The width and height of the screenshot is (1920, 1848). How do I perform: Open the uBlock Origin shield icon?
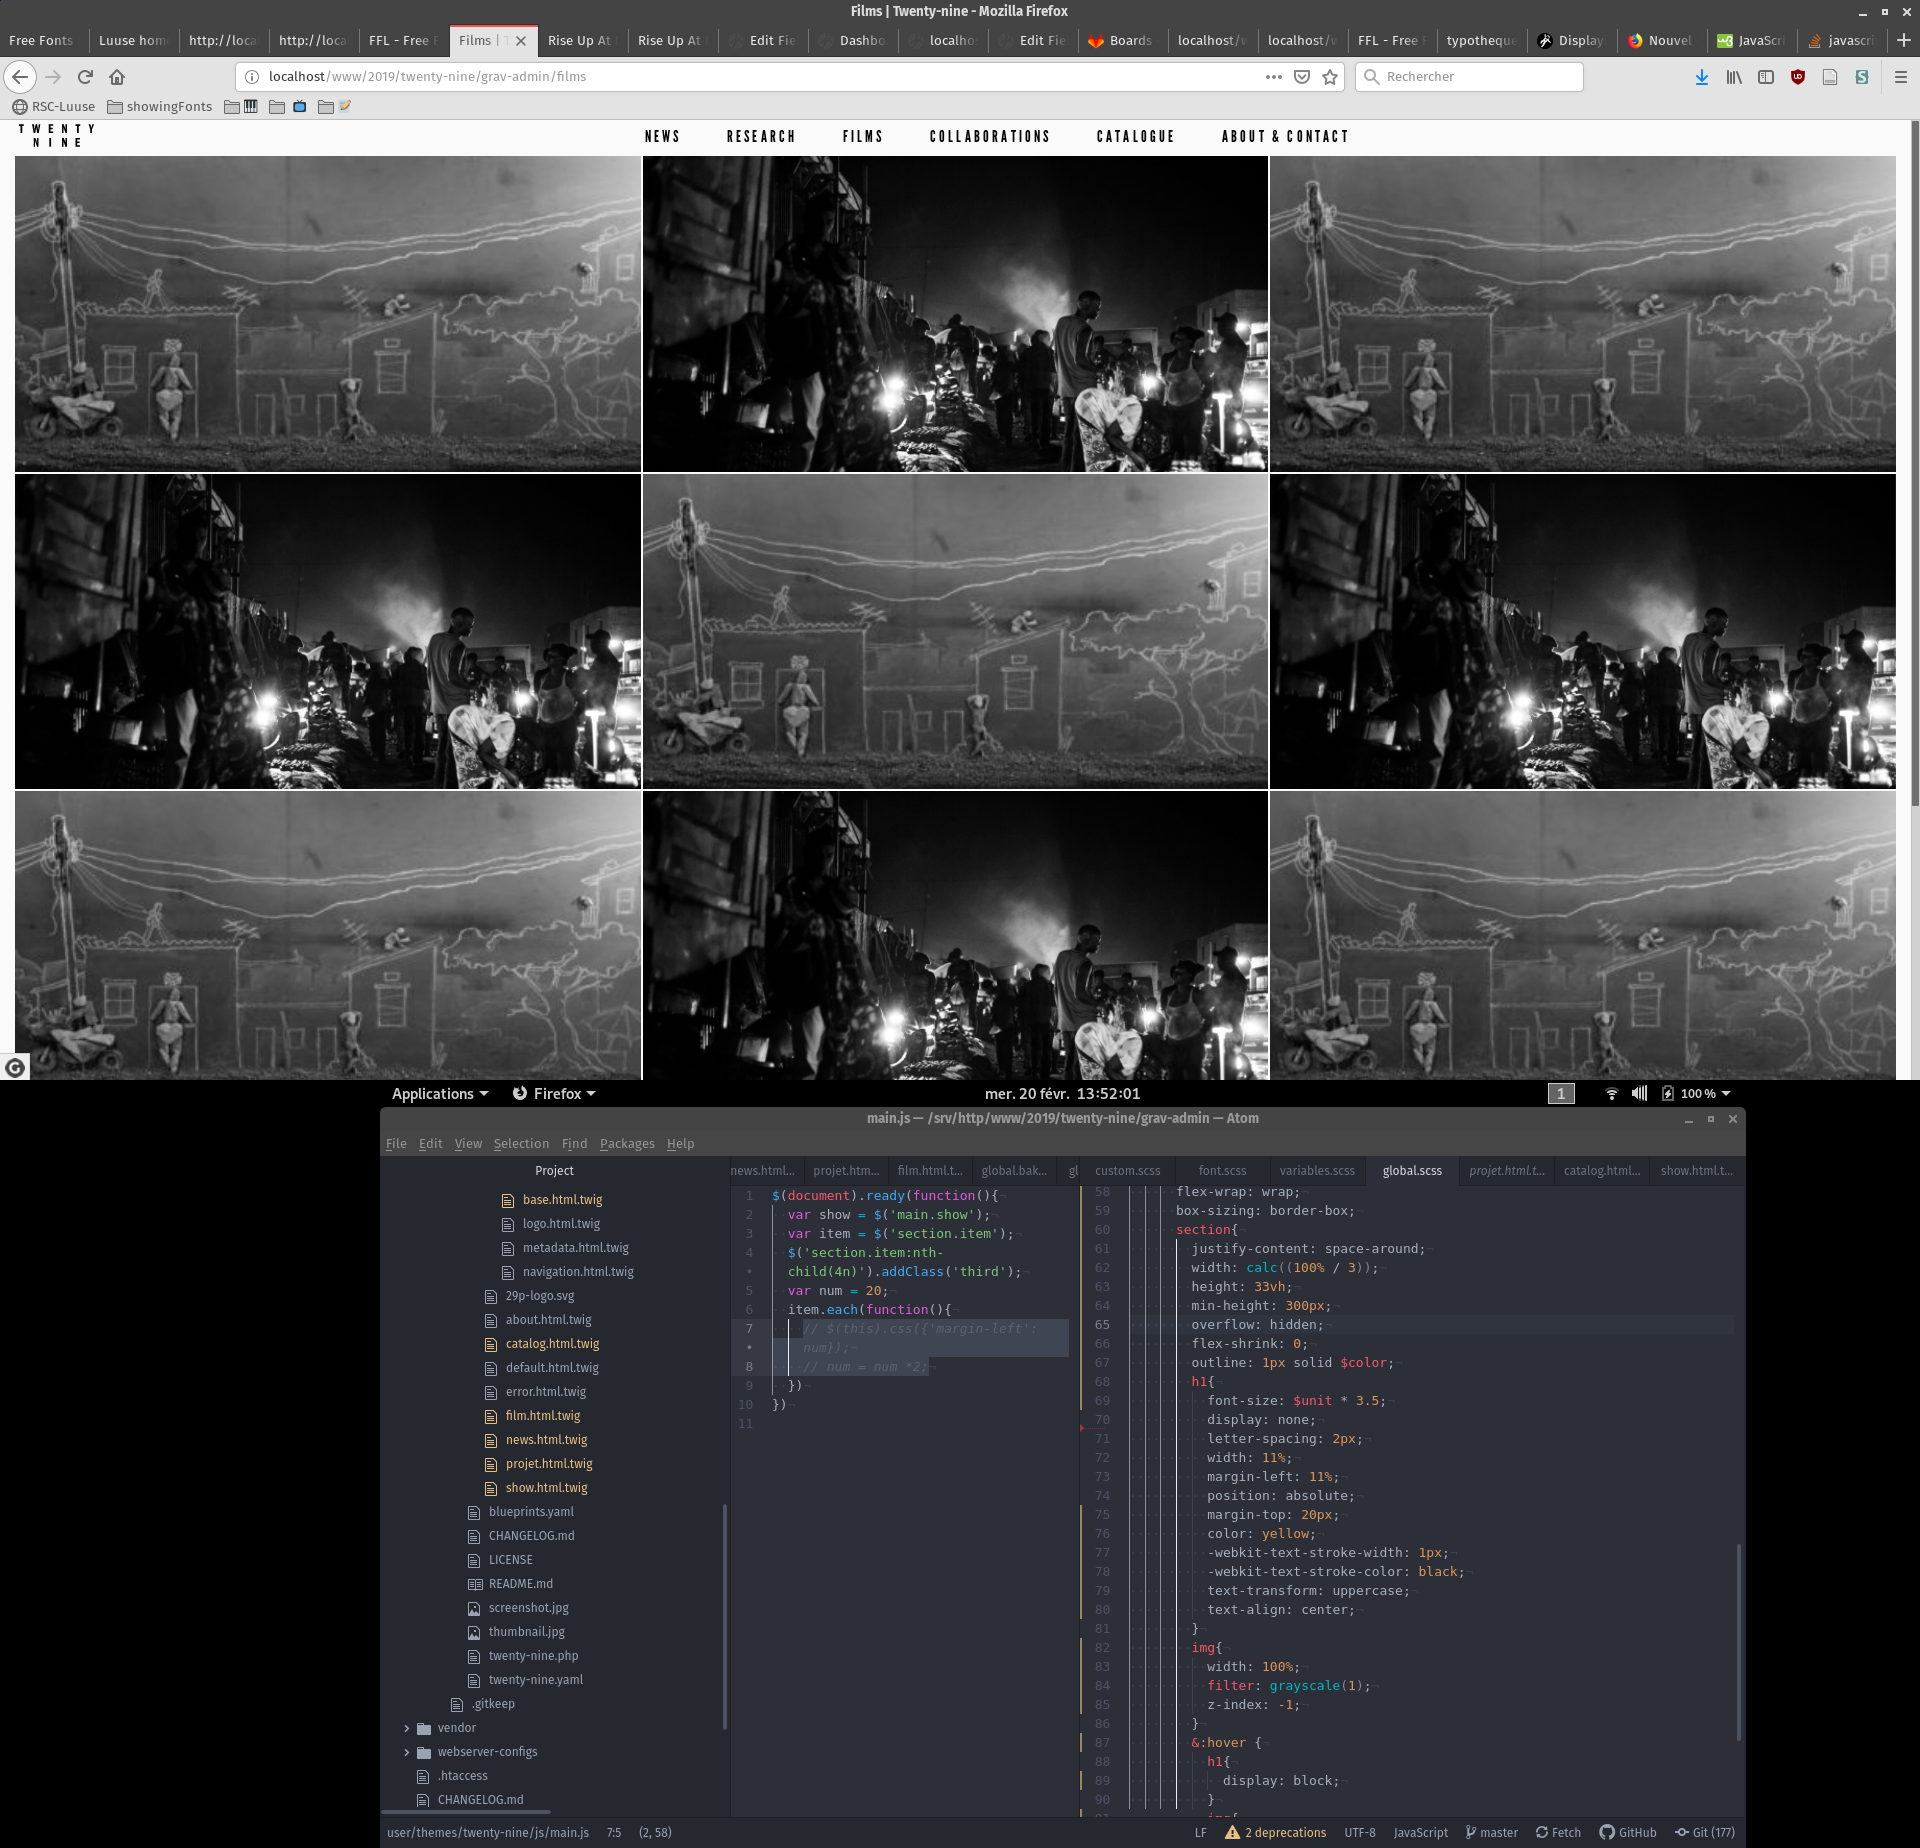[1797, 77]
